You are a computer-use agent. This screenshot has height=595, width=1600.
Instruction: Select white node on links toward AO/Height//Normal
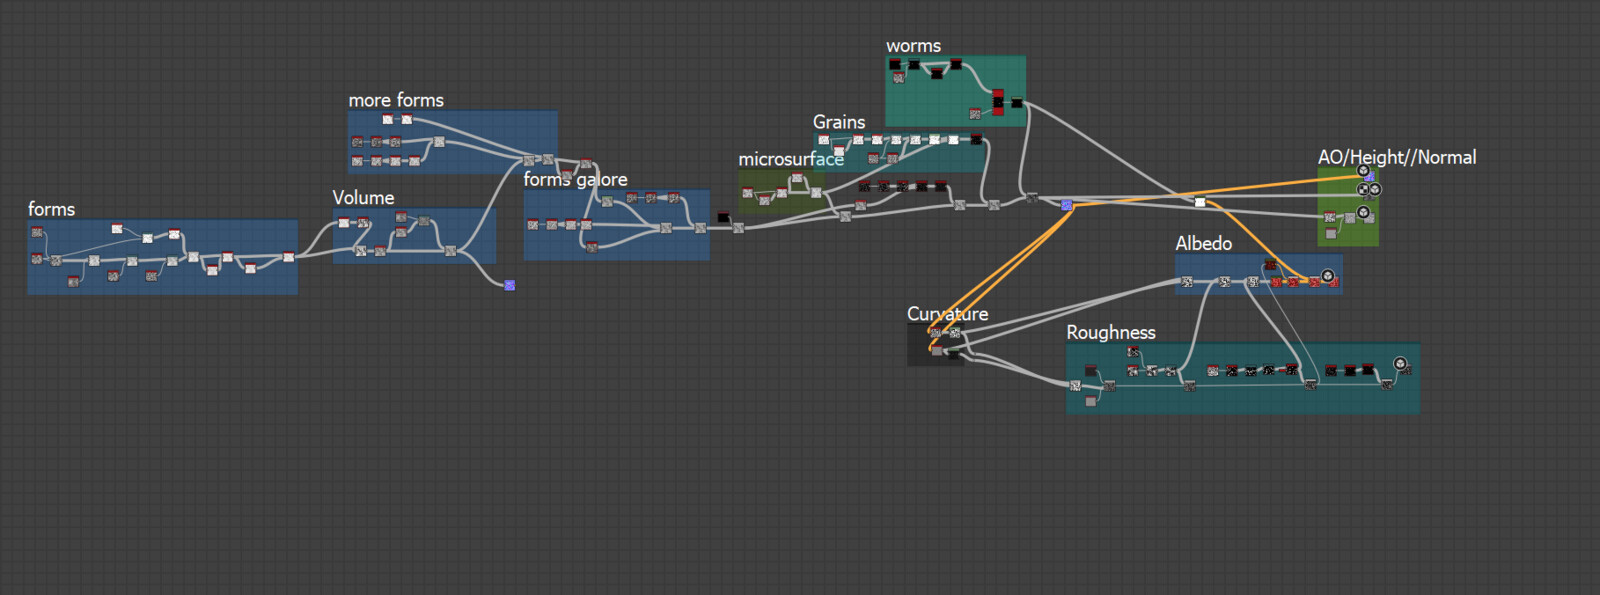coord(1200,203)
